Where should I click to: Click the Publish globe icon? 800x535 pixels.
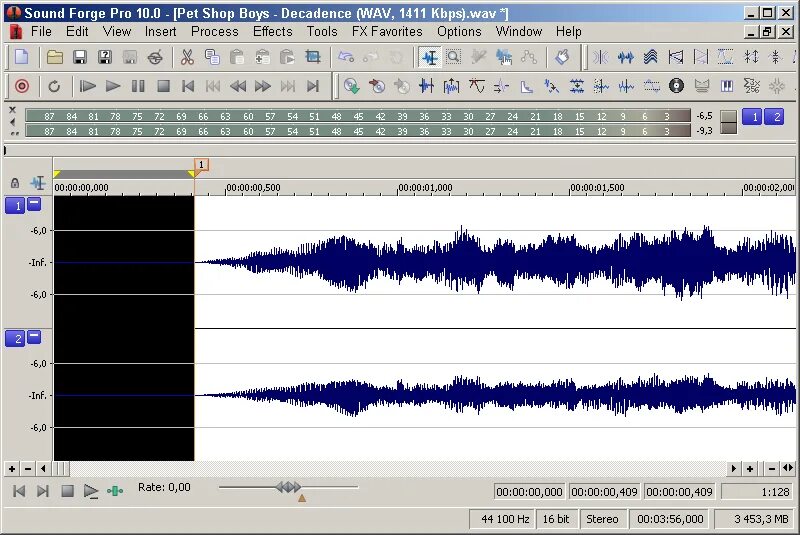tap(155, 57)
